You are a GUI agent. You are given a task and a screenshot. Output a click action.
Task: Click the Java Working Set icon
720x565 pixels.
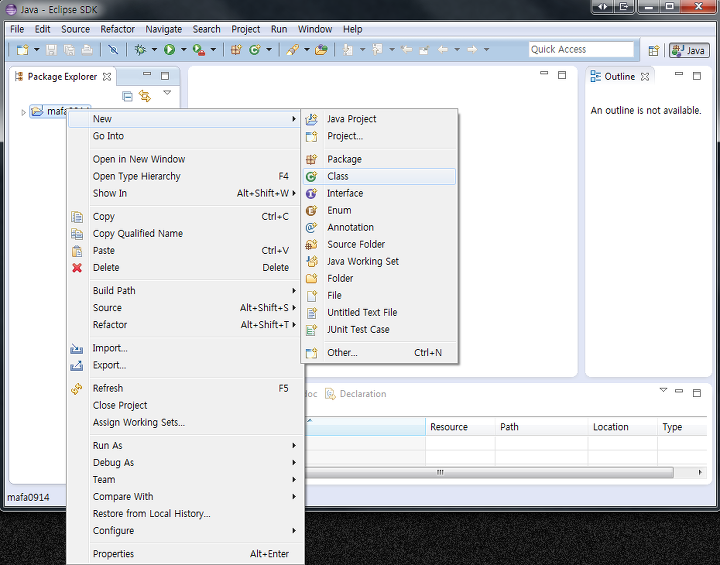tap(311, 261)
